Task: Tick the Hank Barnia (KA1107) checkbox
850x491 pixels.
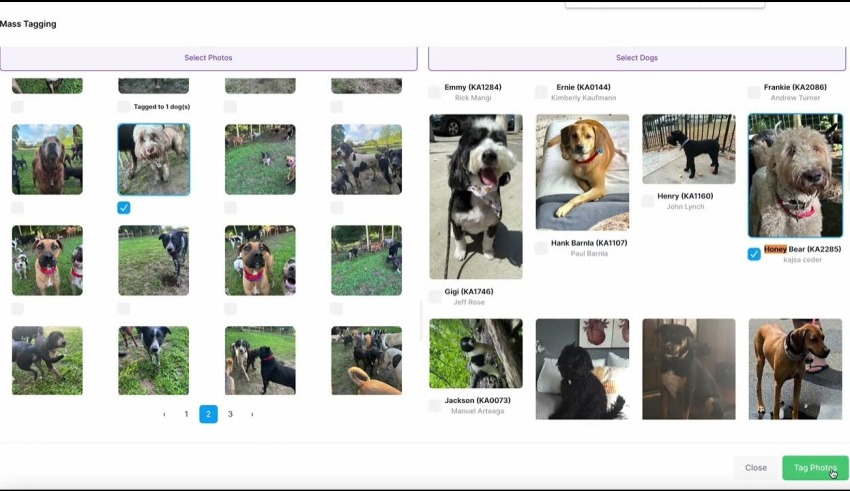Action: [541, 248]
